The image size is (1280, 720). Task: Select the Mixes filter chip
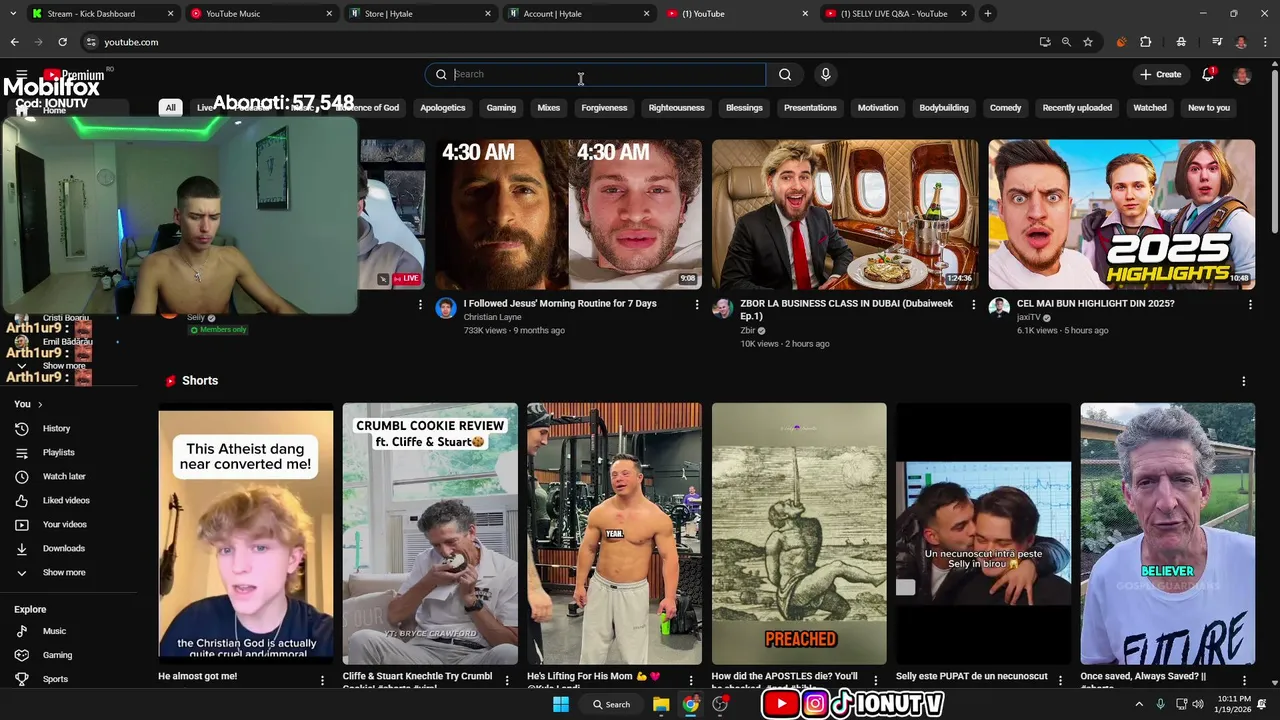pyautogui.click(x=549, y=108)
